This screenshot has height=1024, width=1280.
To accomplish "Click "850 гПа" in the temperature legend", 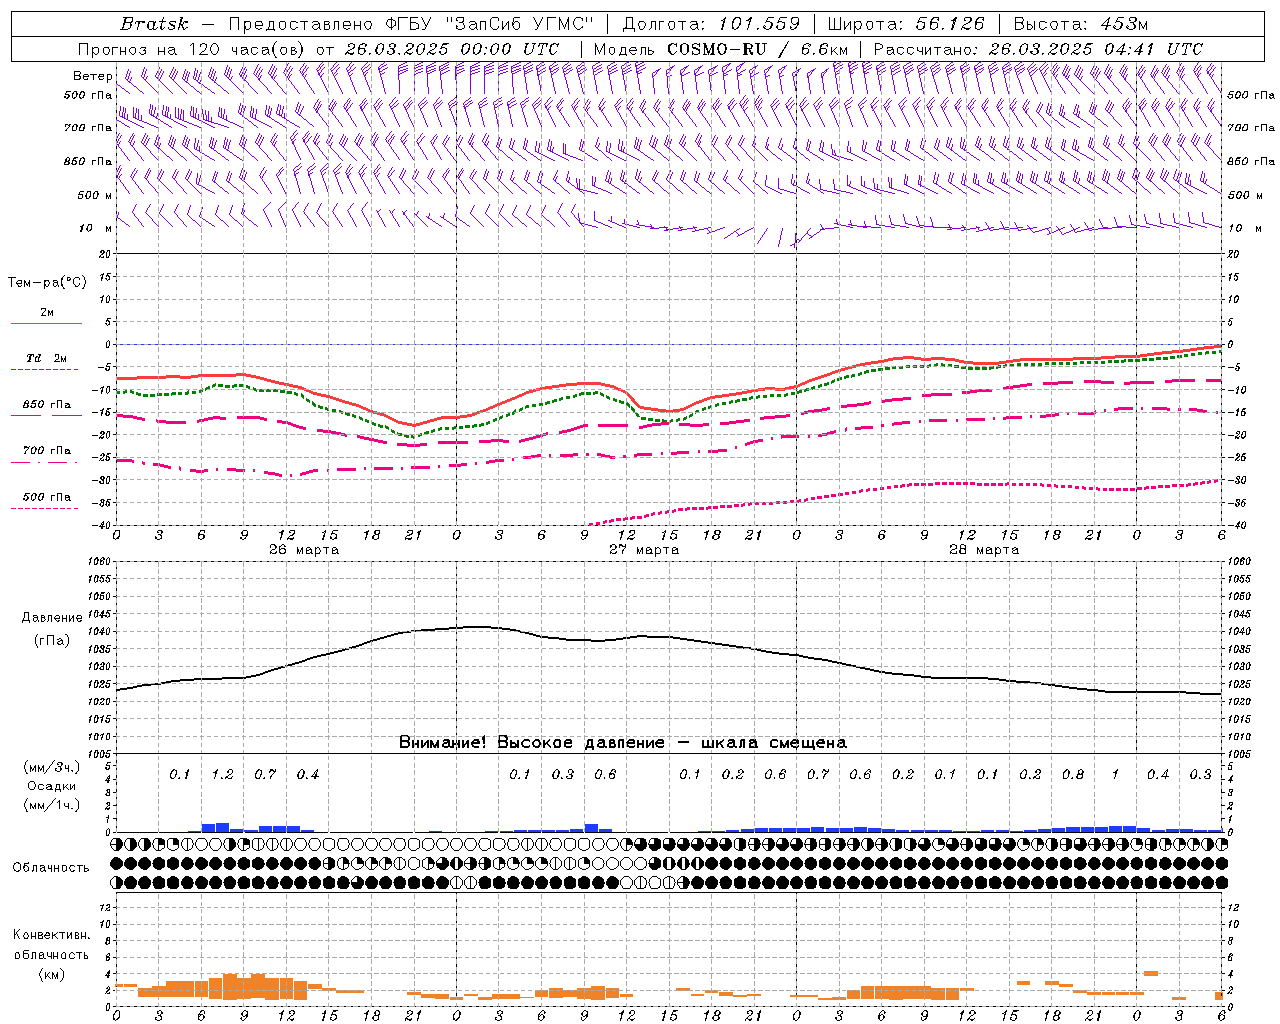I will [x=46, y=405].
